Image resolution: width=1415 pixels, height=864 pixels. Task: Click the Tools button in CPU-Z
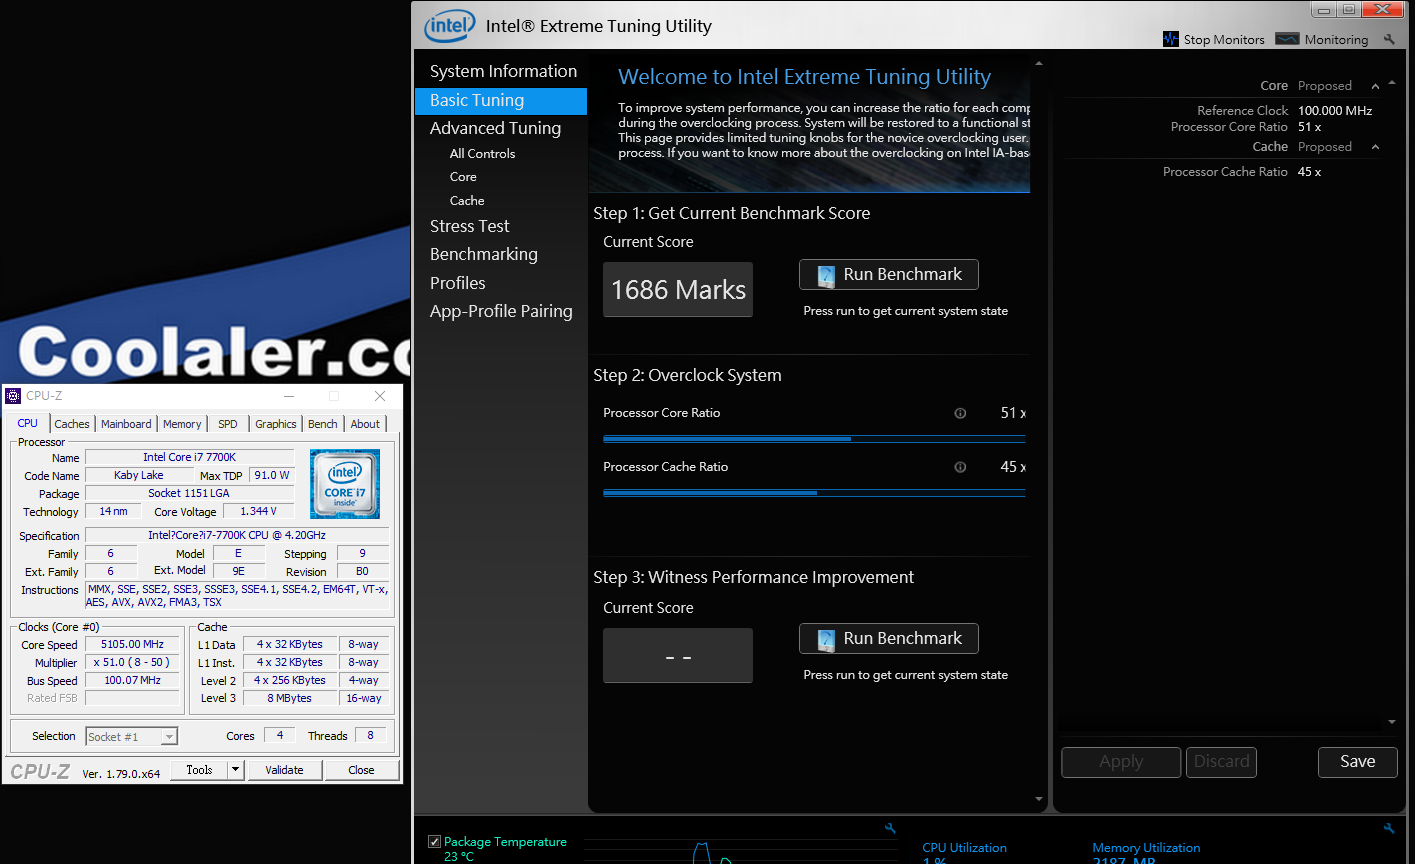pyautogui.click(x=199, y=770)
